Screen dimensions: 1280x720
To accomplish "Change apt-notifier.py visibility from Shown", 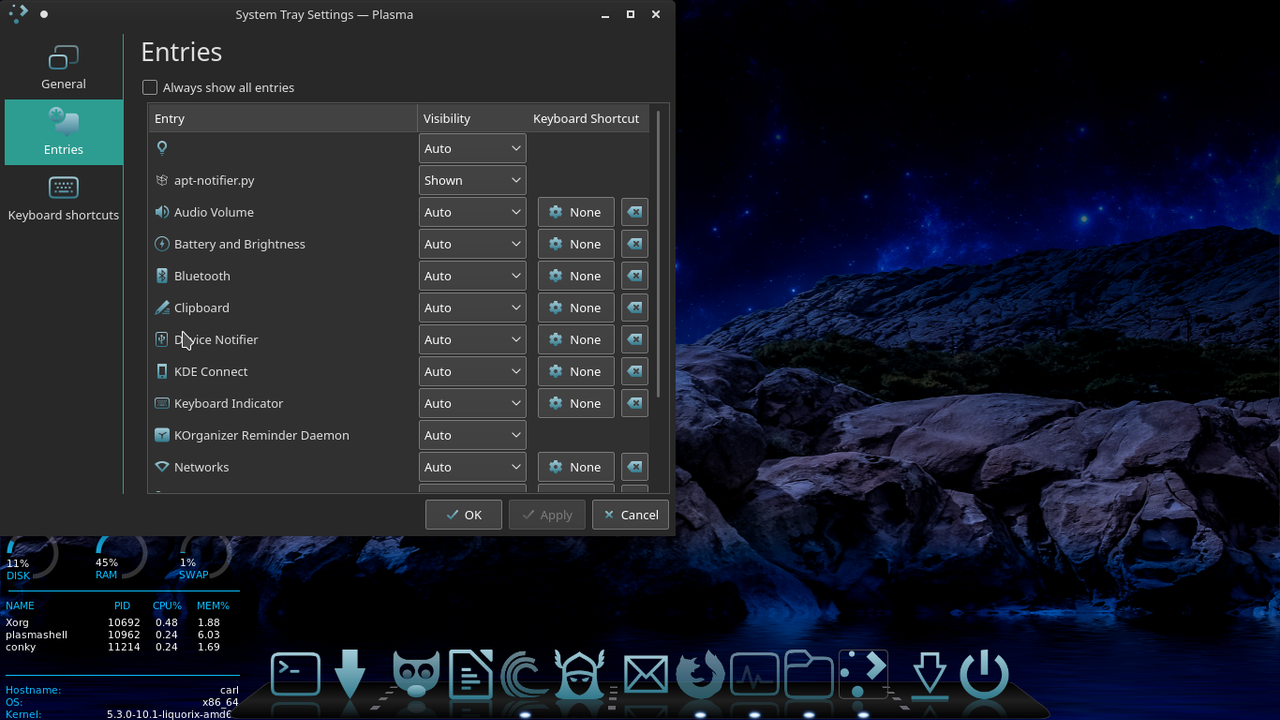I will pos(472,180).
